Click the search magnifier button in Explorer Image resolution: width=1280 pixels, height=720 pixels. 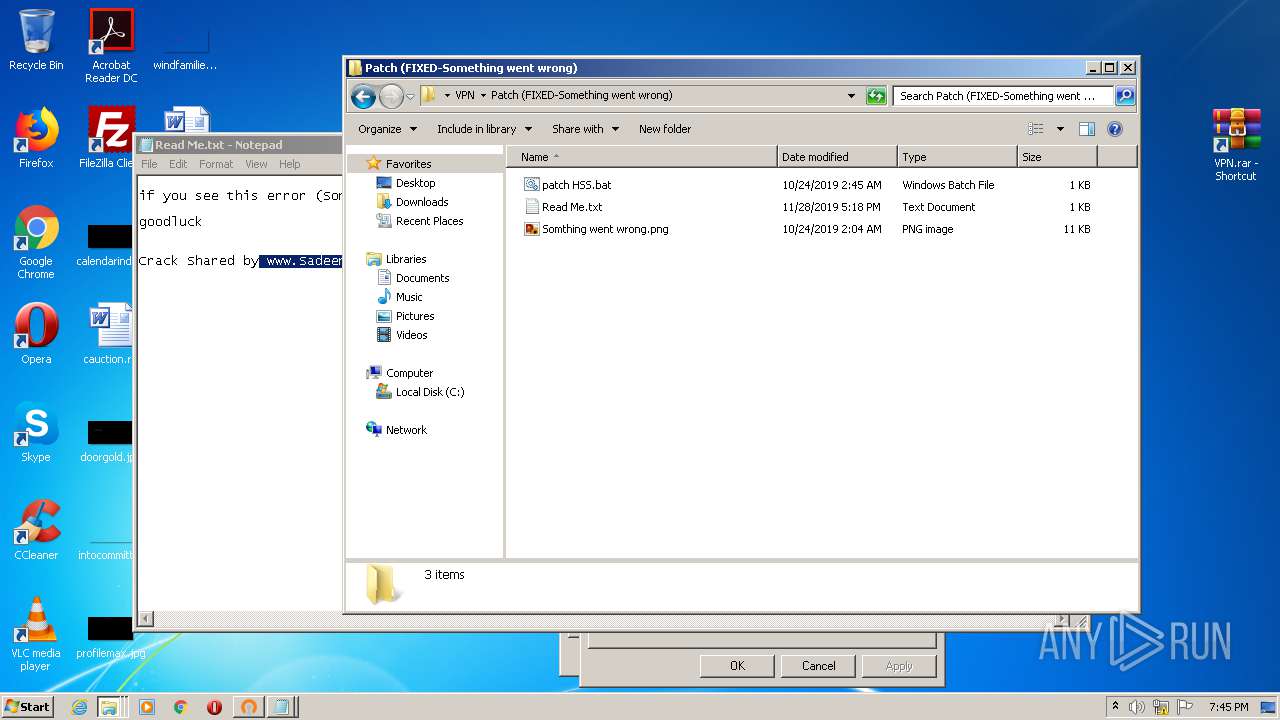(1125, 96)
